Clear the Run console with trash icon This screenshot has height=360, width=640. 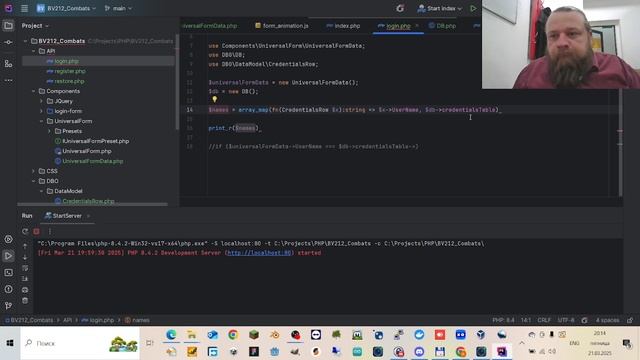coord(25,300)
